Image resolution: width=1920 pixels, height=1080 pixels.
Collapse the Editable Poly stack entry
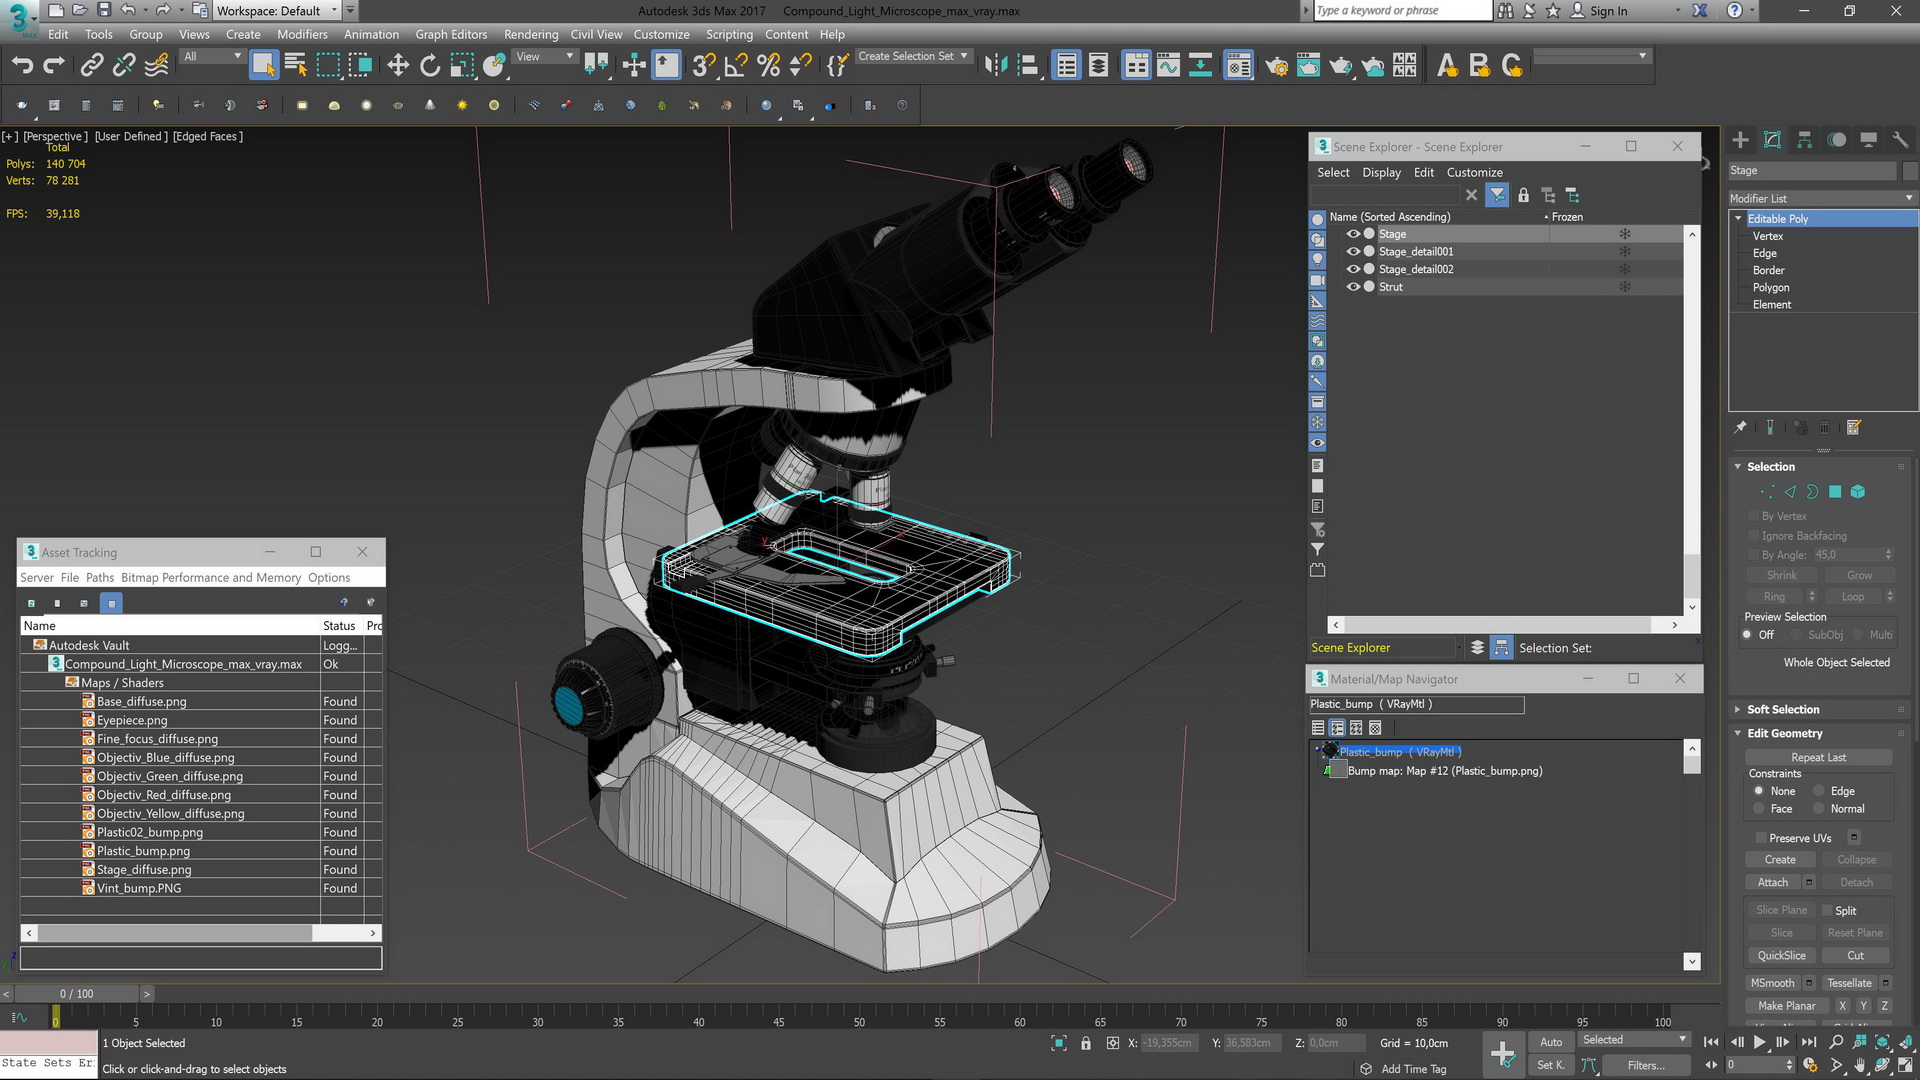(x=1739, y=219)
